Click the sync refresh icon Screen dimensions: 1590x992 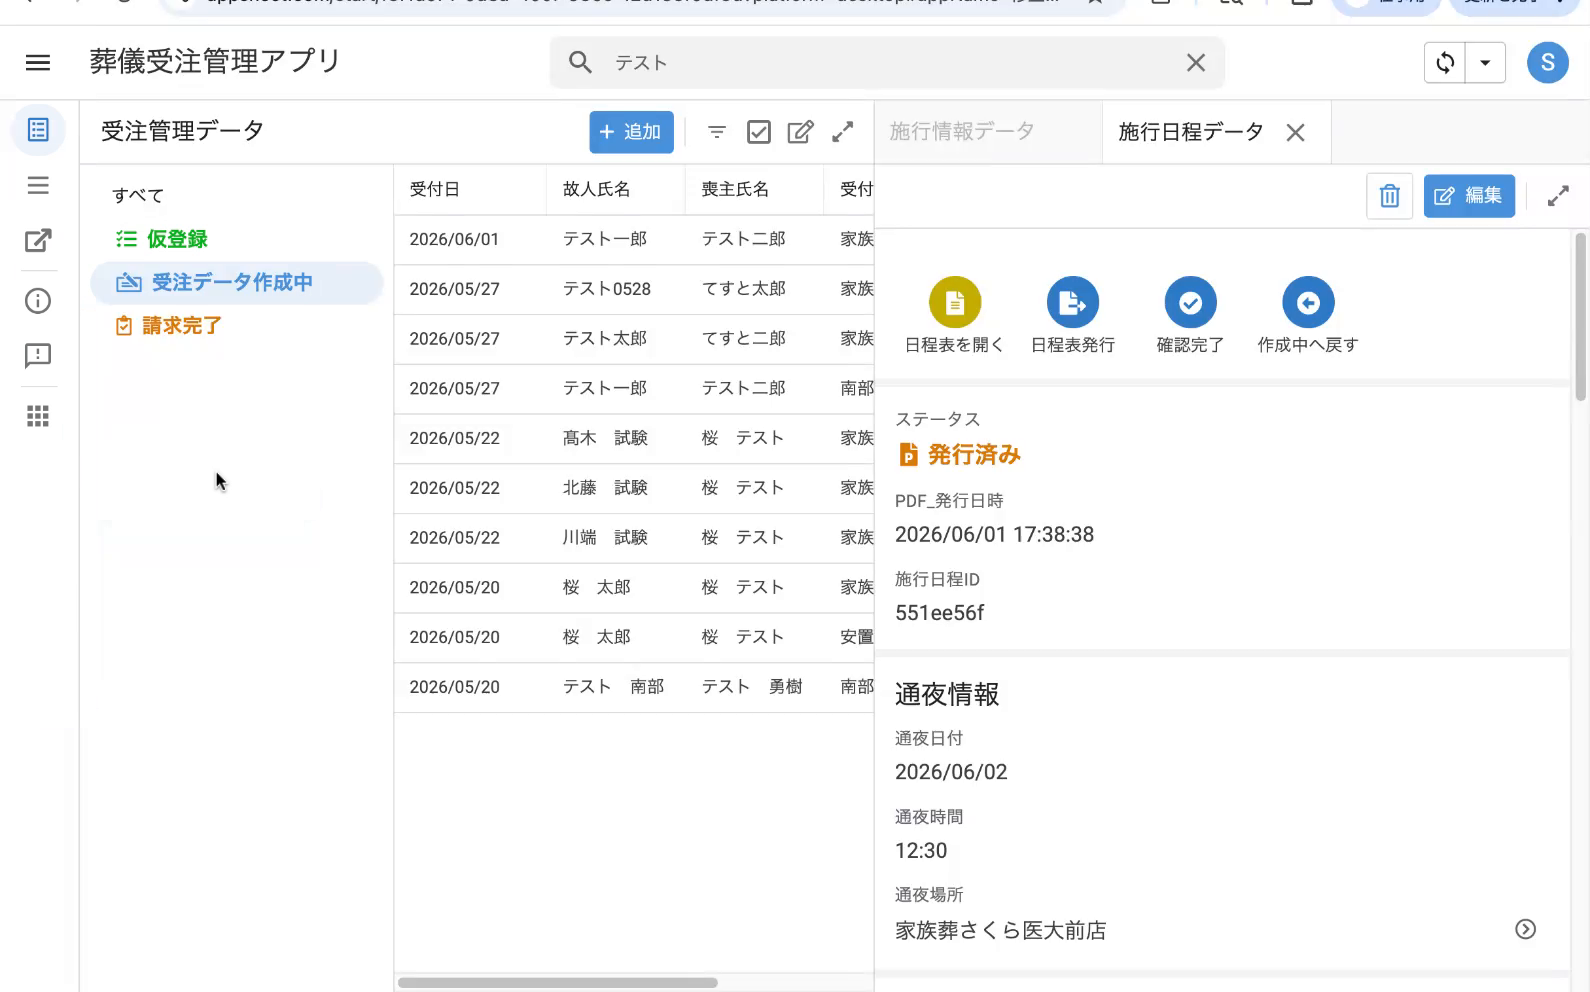(1445, 63)
